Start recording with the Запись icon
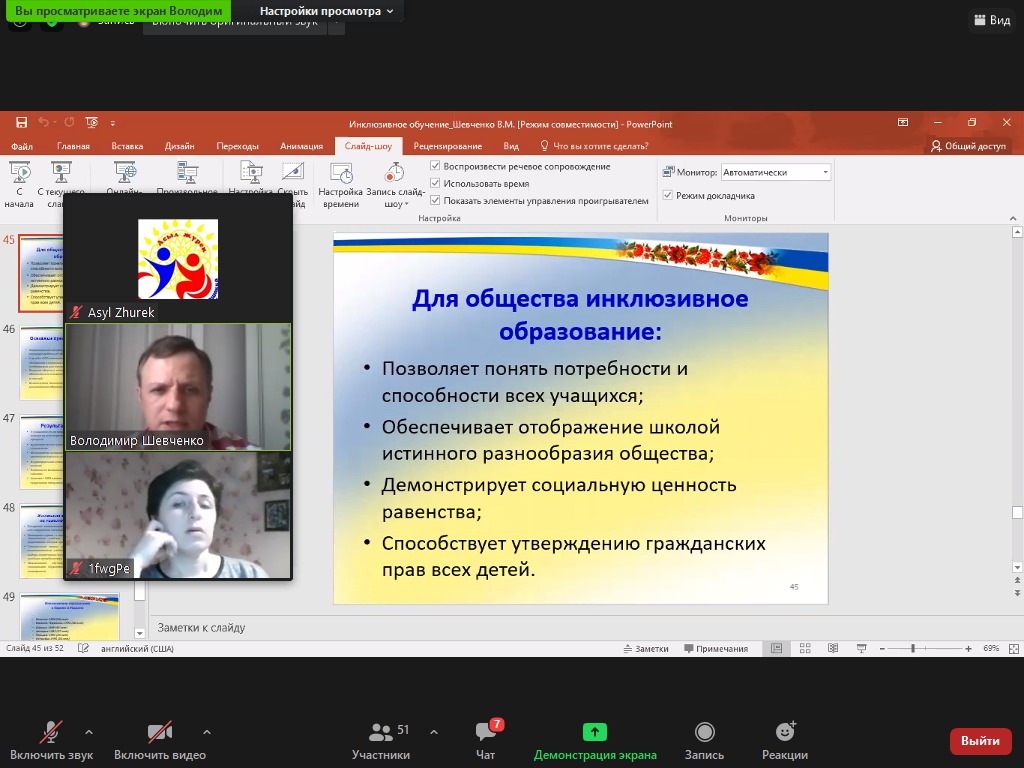Screen dimensions: 1024x768 704,739
